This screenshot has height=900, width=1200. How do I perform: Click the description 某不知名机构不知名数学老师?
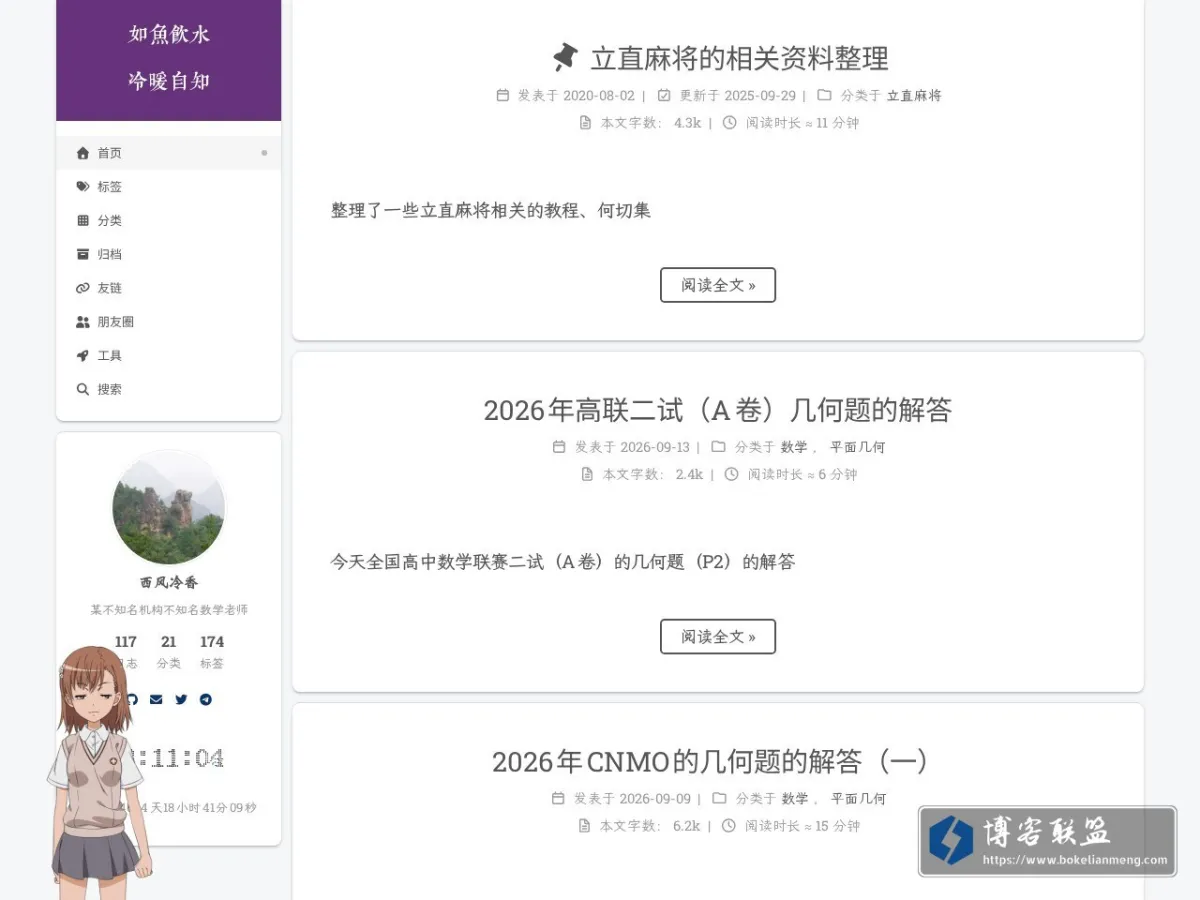coord(169,610)
